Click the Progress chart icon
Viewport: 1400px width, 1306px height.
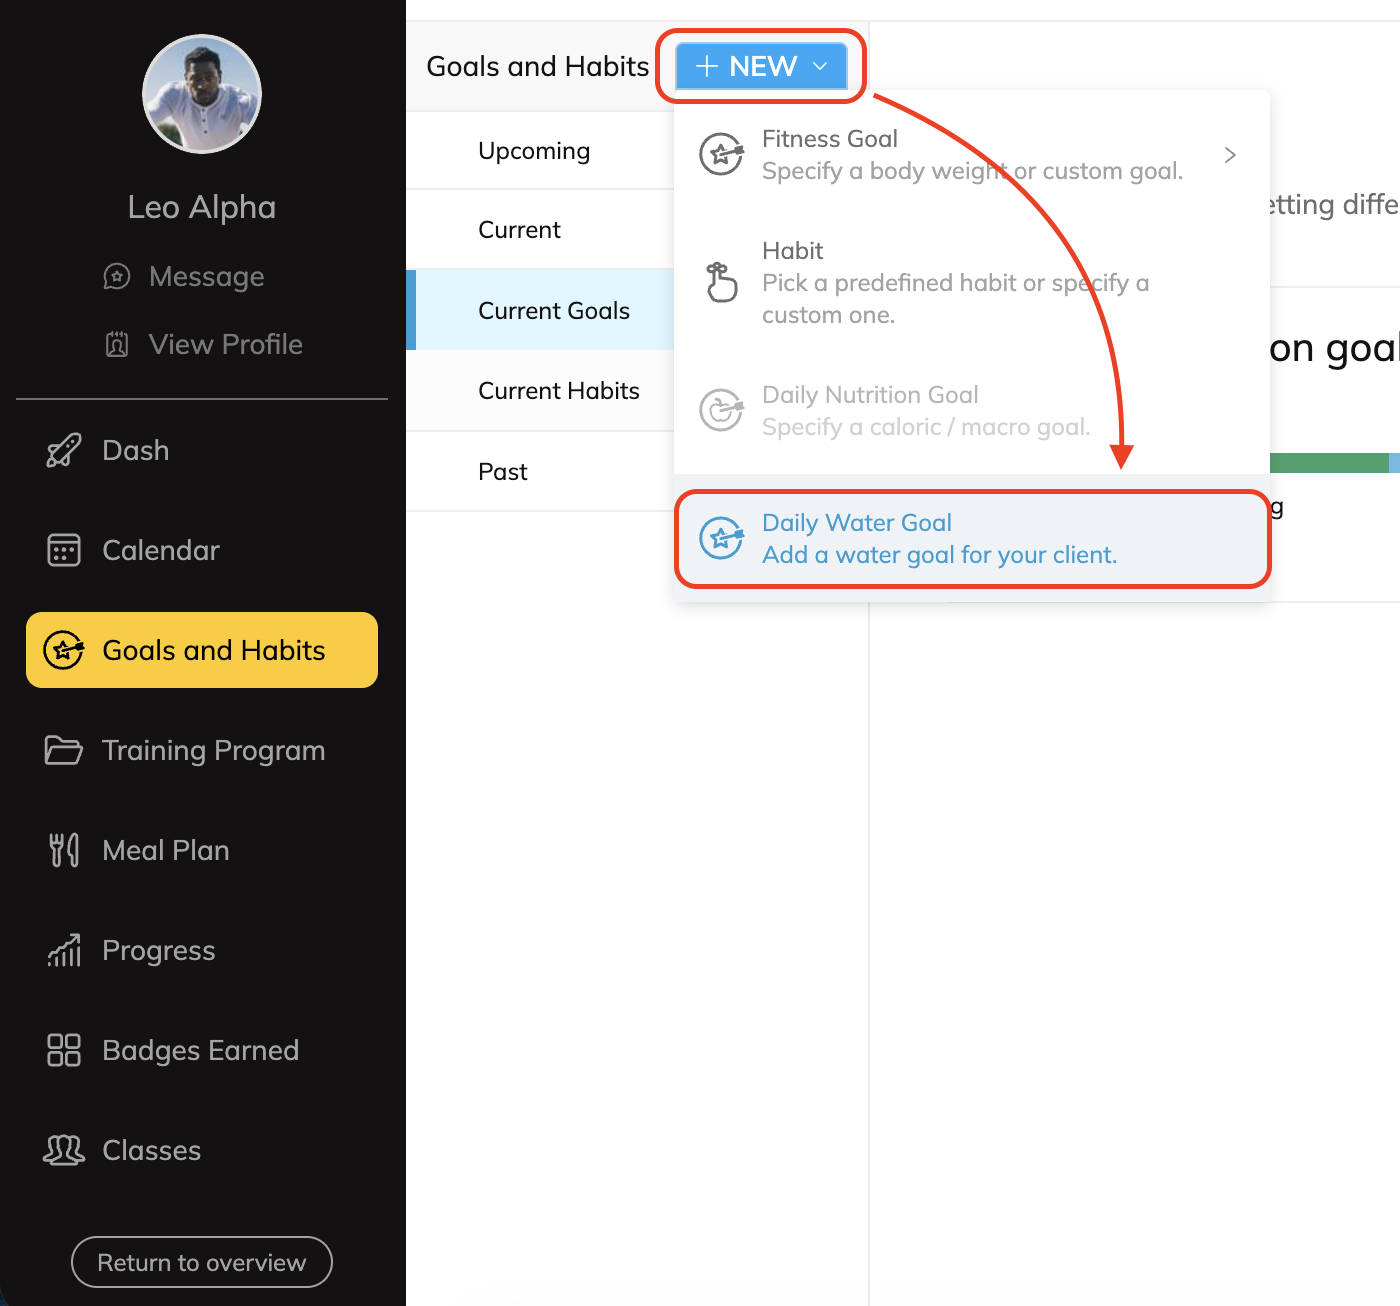(x=63, y=950)
